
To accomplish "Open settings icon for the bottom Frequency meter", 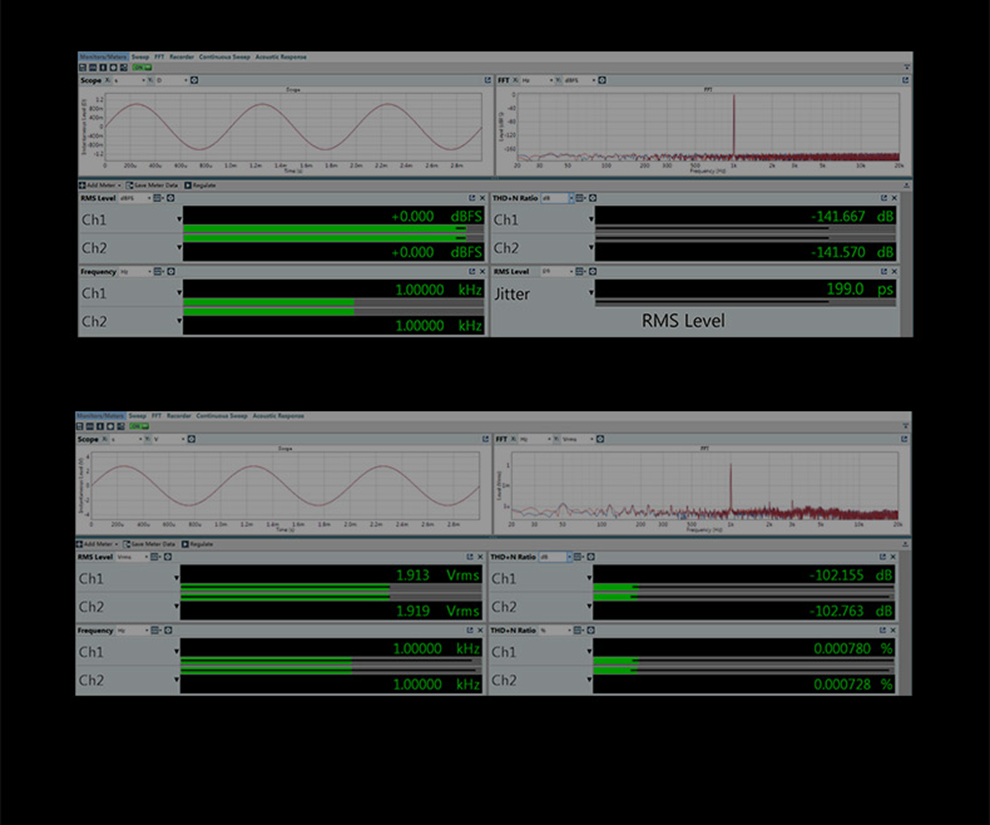I will [168, 630].
